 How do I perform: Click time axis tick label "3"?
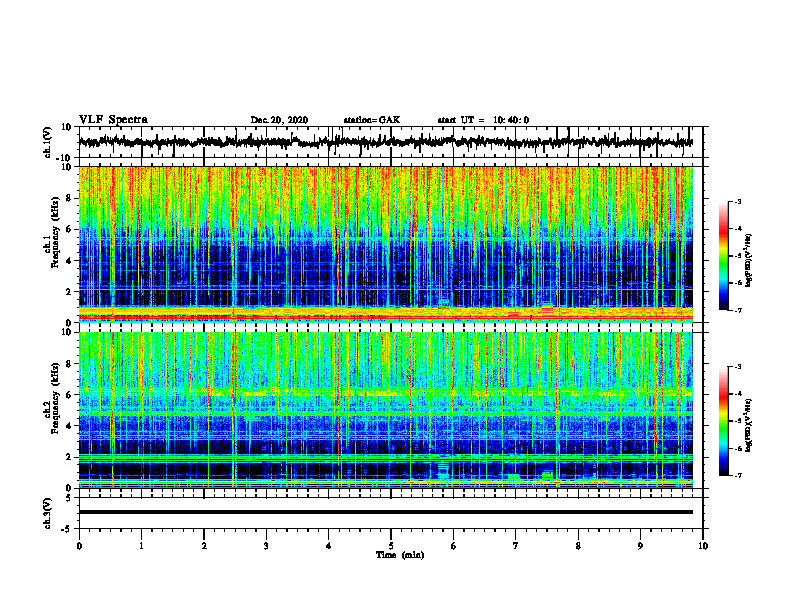tap(266, 546)
